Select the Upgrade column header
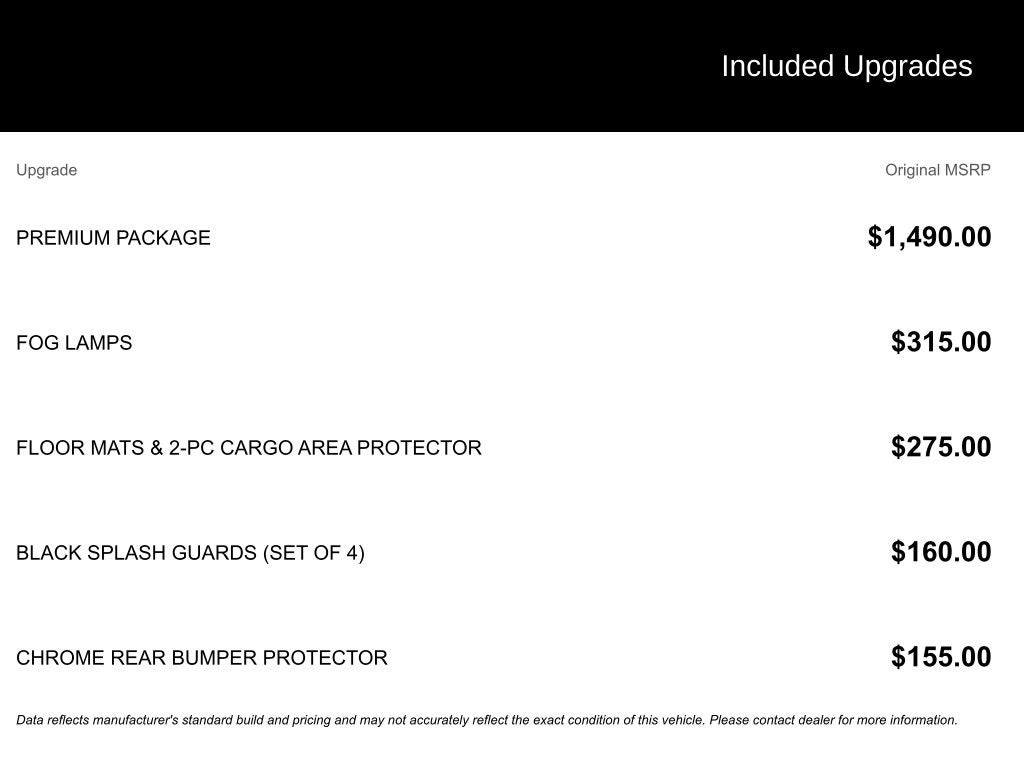Image resolution: width=1024 pixels, height=768 pixels. pyautogui.click(x=46, y=170)
